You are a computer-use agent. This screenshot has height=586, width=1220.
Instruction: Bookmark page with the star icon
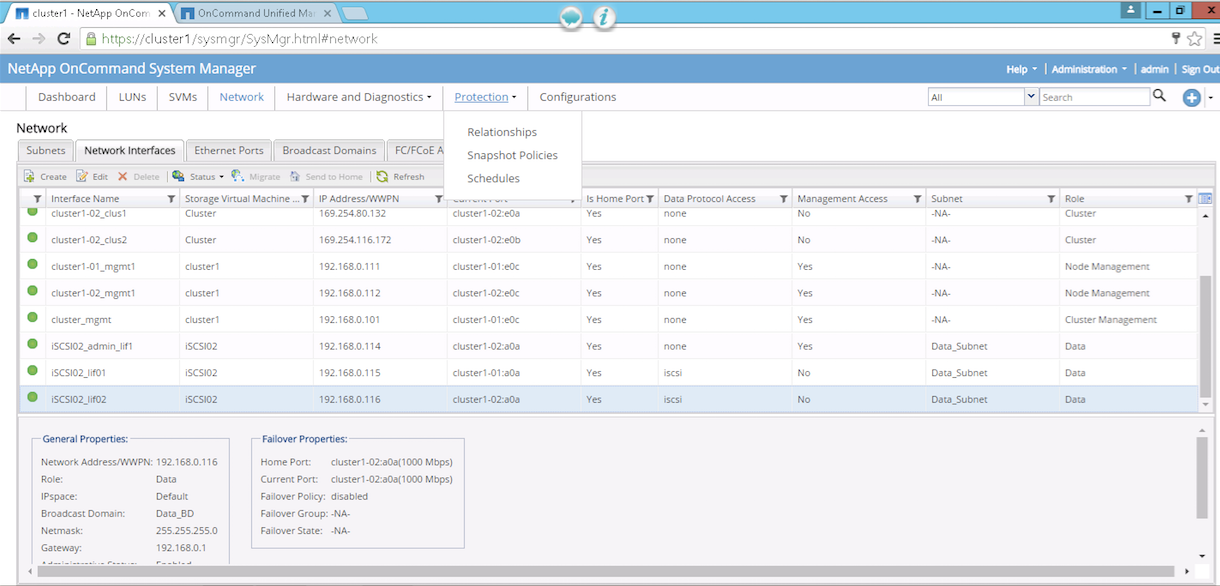(1194, 39)
